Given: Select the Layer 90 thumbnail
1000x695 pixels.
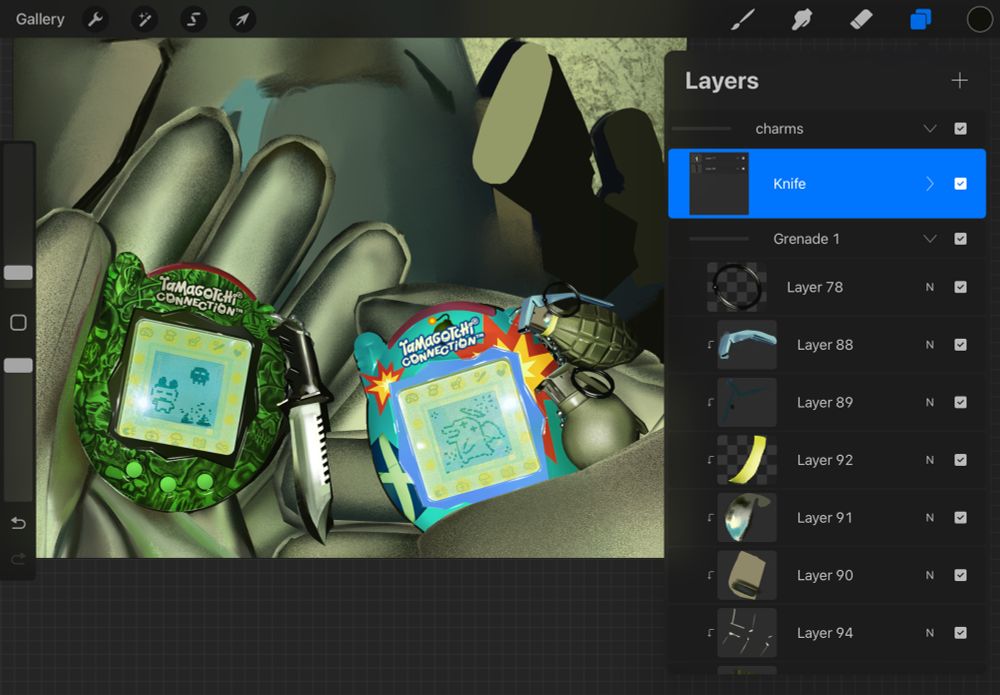Looking at the screenshot, I should pos(747,575).
